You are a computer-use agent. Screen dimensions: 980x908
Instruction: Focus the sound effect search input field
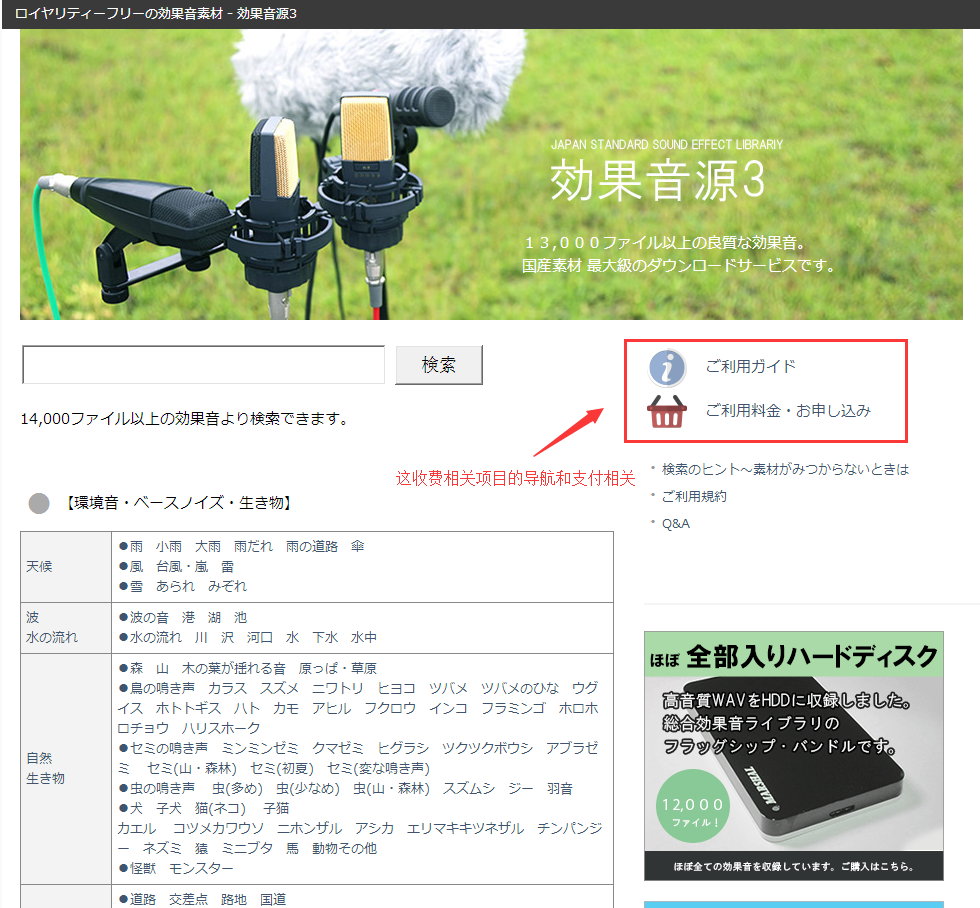click(x=204, y=365)
